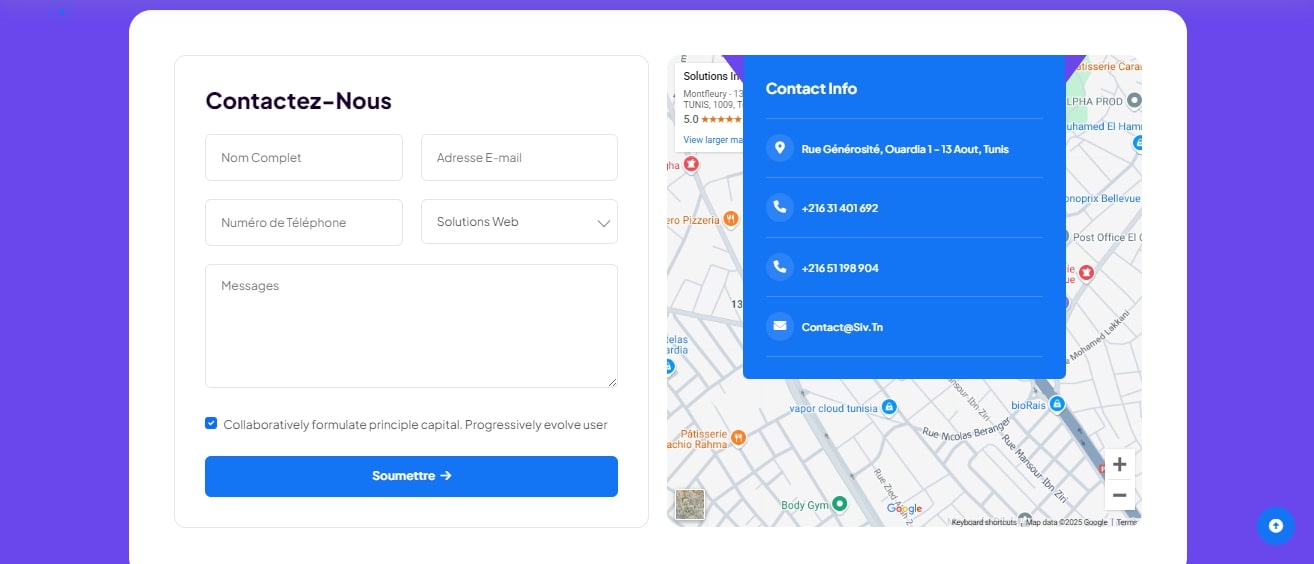The height and width of the screenshot is (564, 1314).
Task: Click the bioRais map marker
Action: tap(1056, 404)
